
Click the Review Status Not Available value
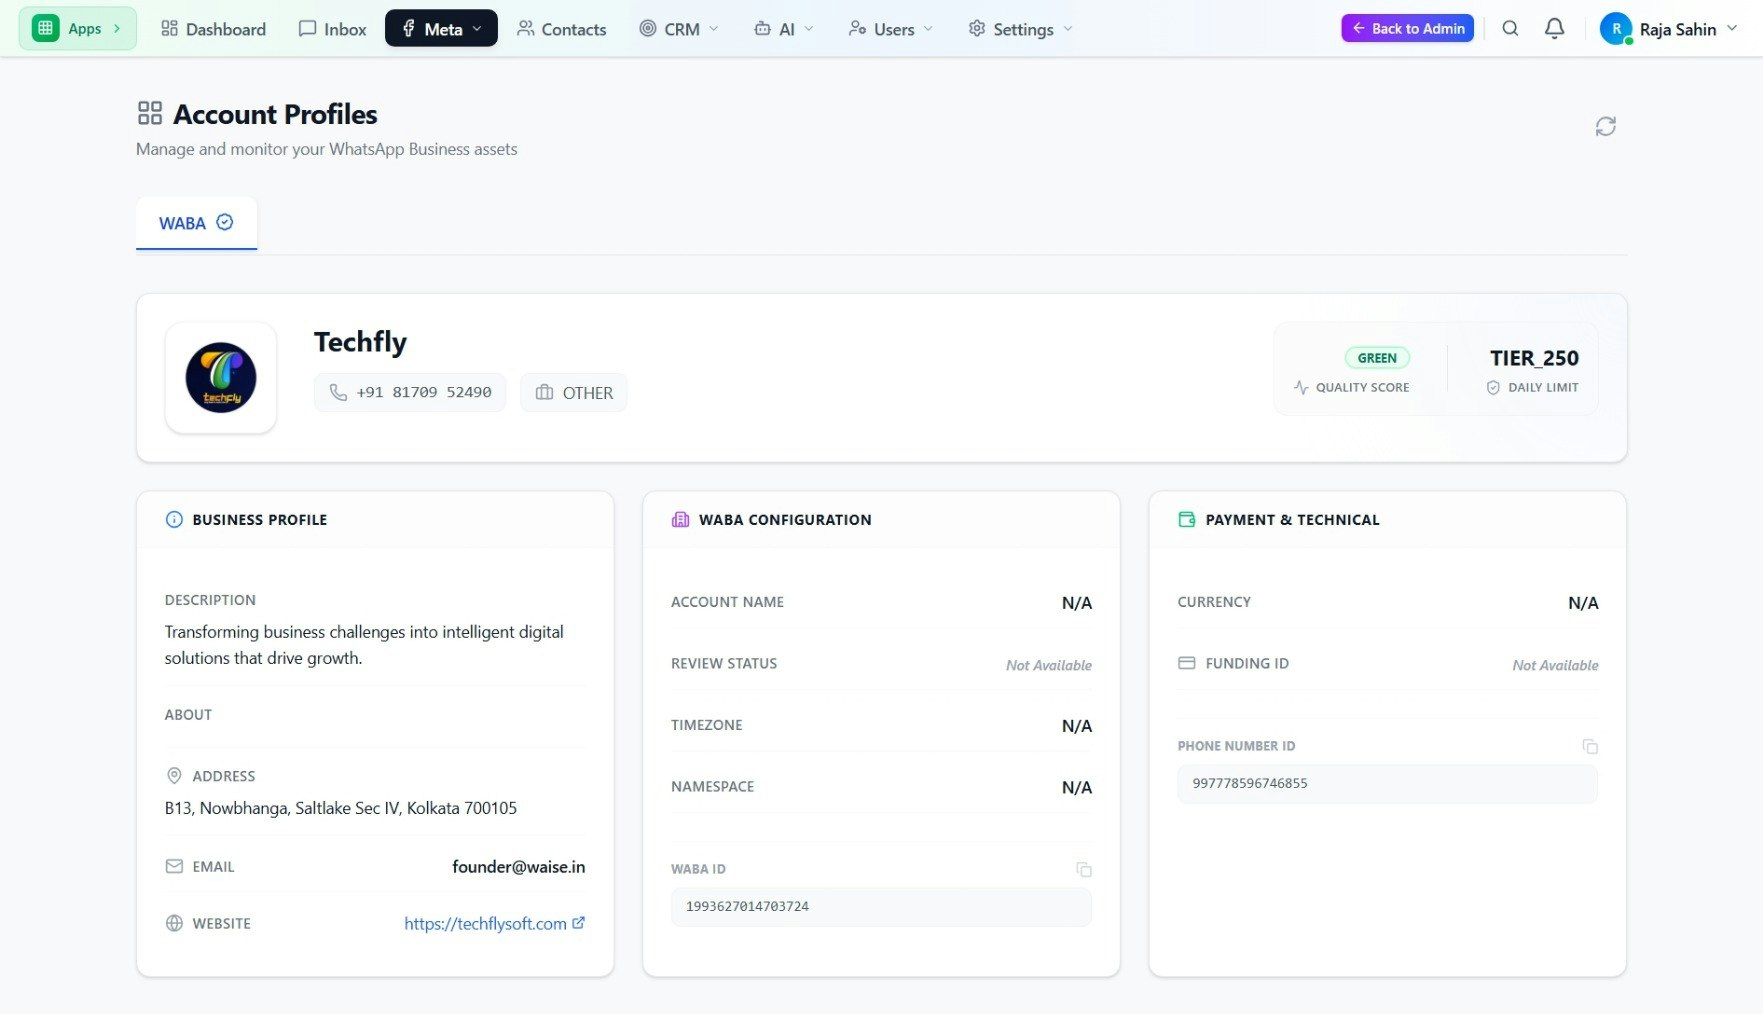[x=1048, y=666]
